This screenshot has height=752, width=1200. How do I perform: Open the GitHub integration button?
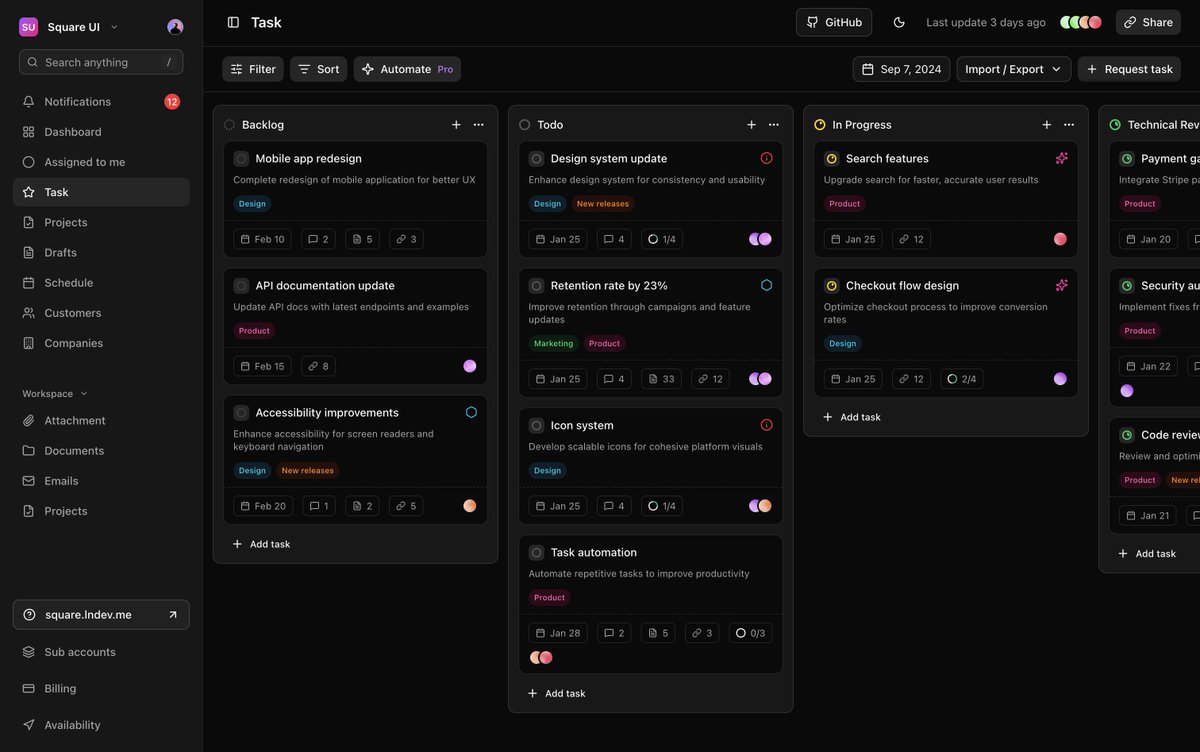pyautogui.click(x=833, y=21)
